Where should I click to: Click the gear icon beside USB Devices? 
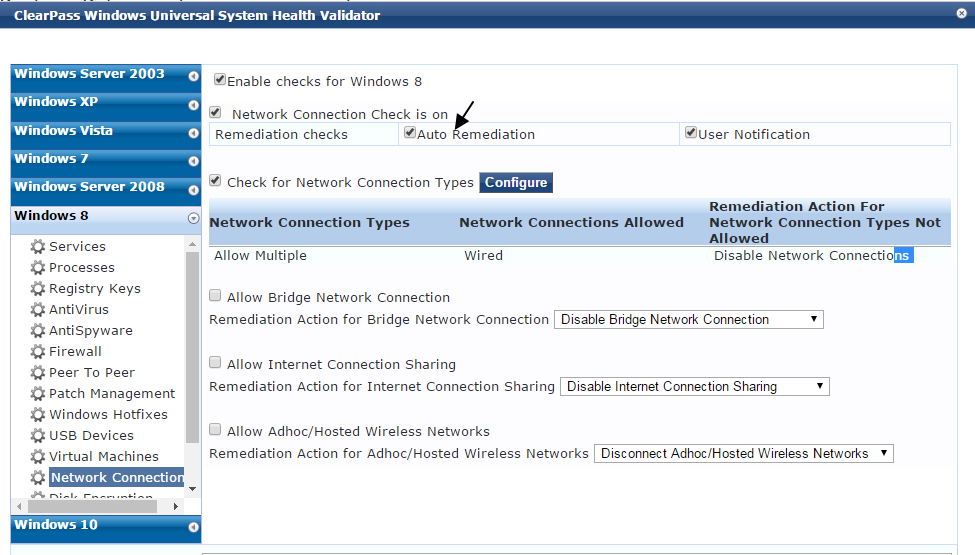[x=38, y=436]
